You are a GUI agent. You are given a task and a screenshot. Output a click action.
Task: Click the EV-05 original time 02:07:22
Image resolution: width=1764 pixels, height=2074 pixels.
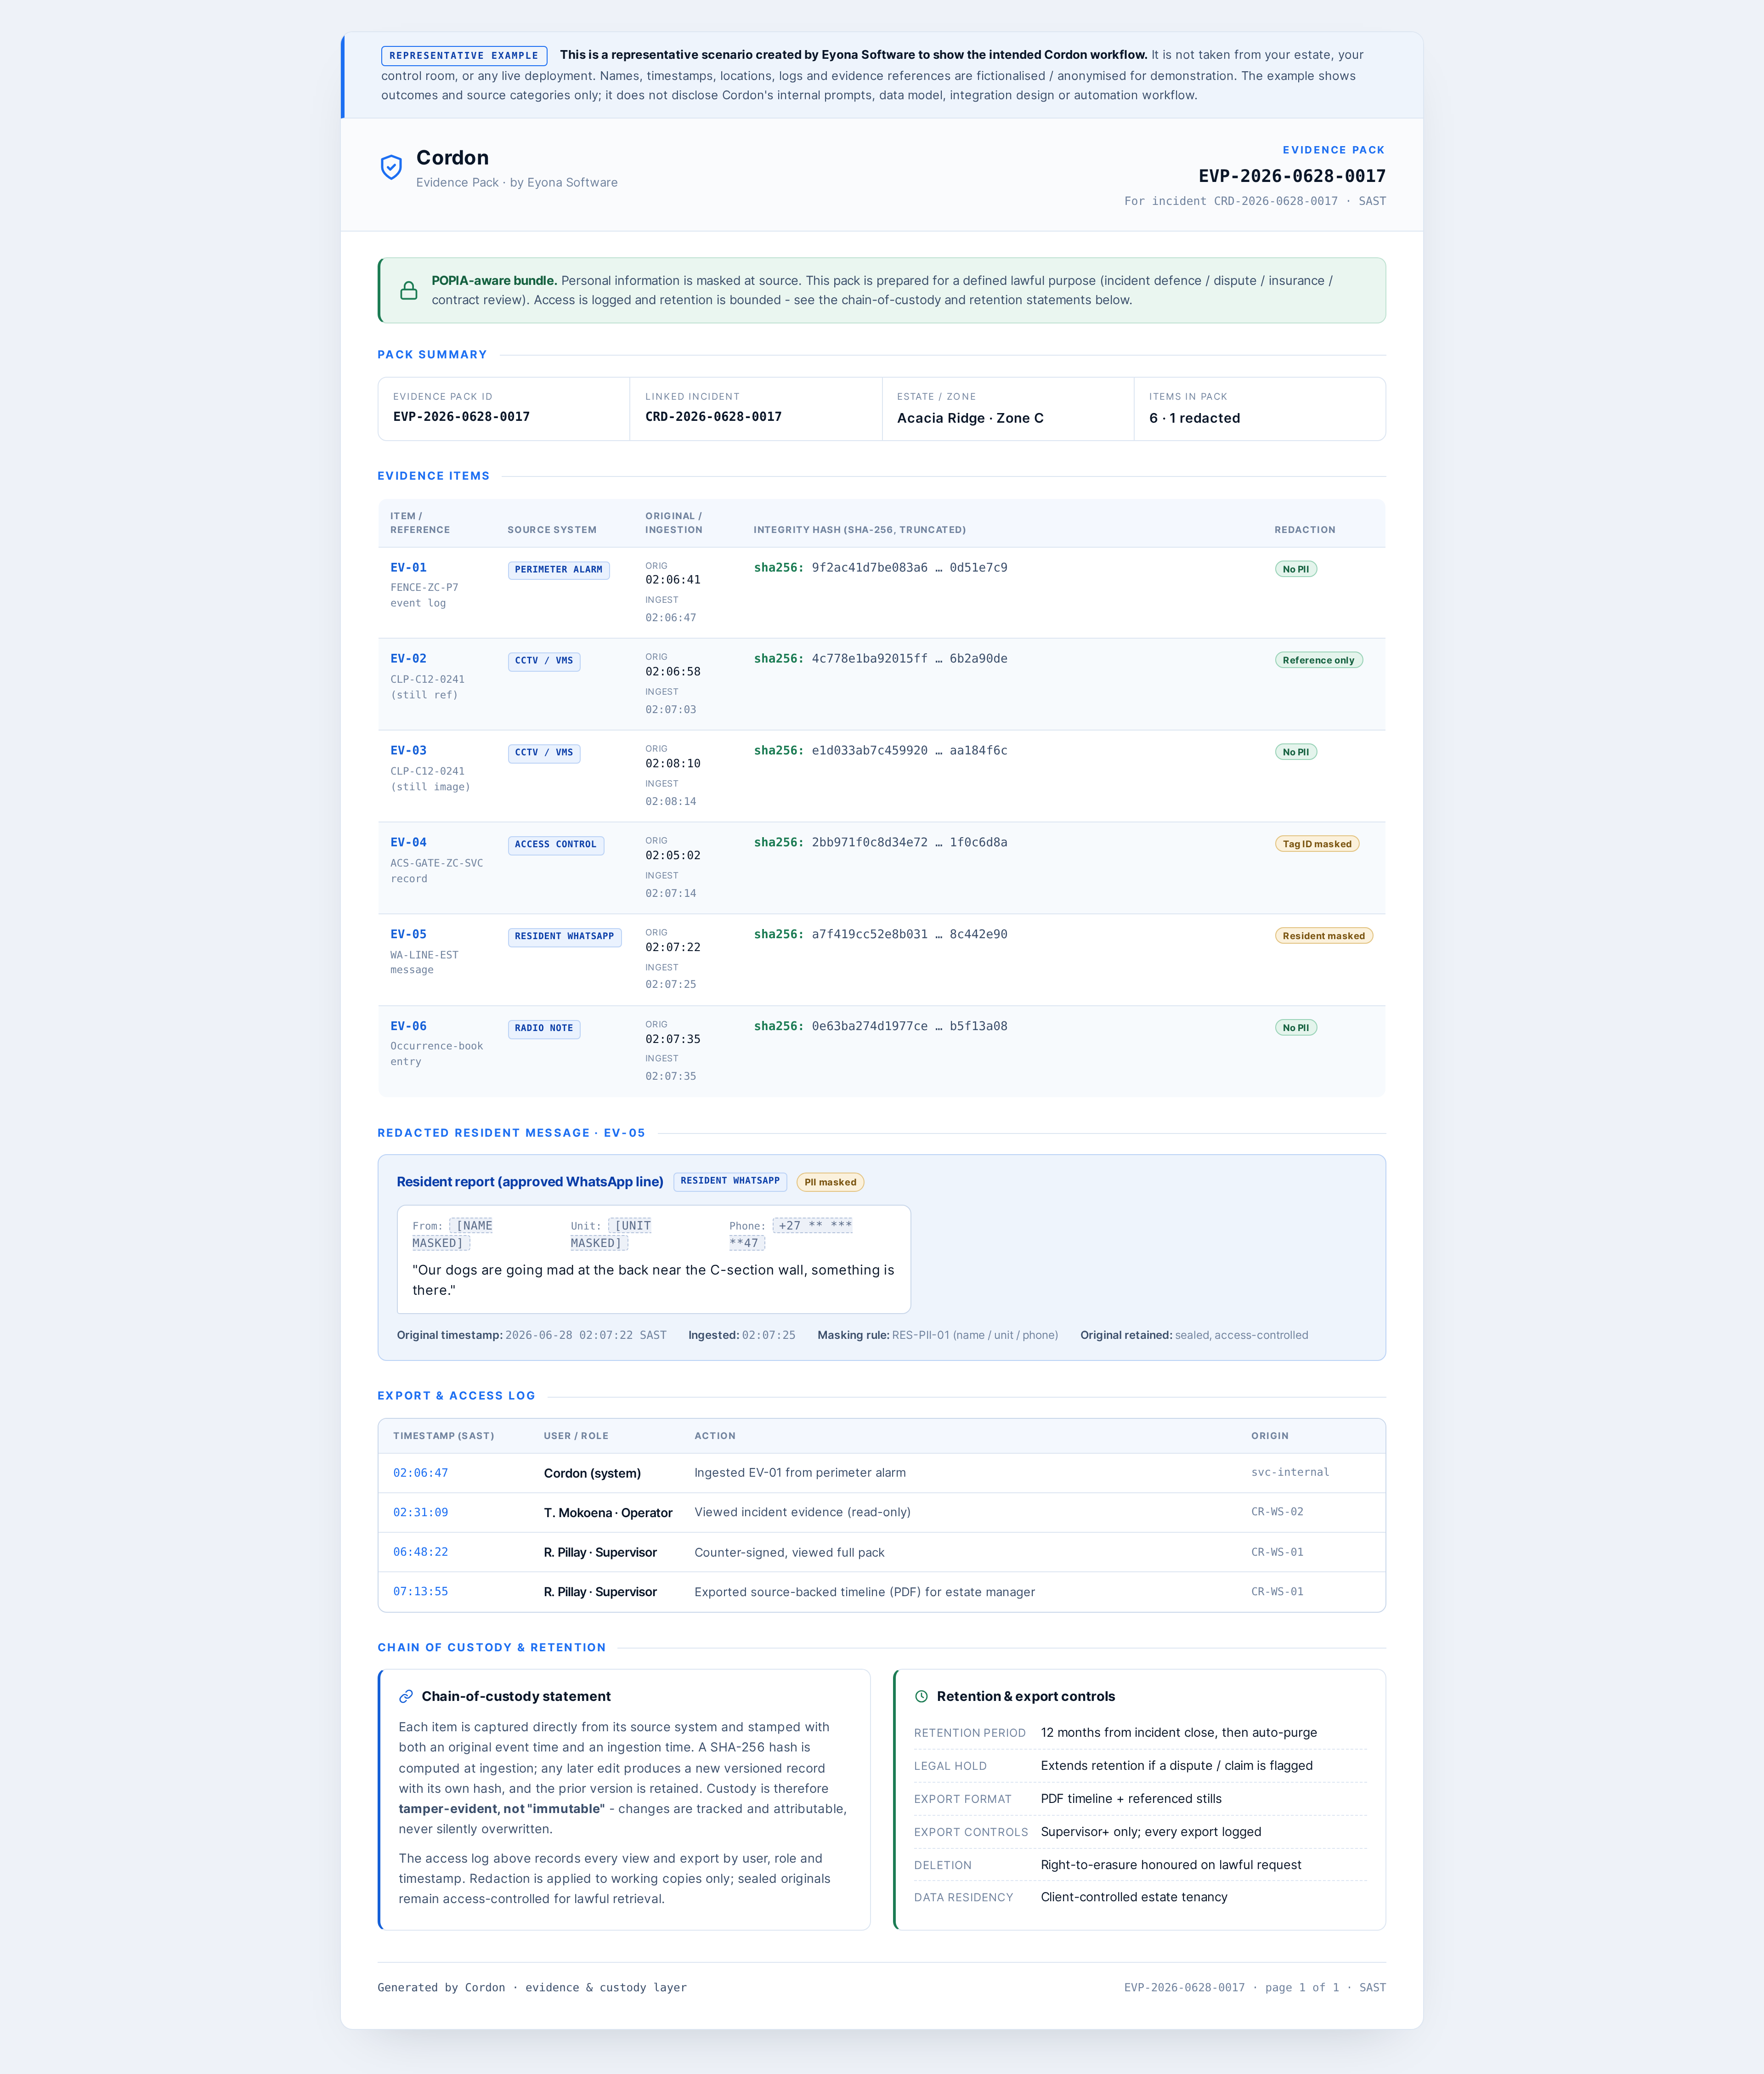coord(673,948)
